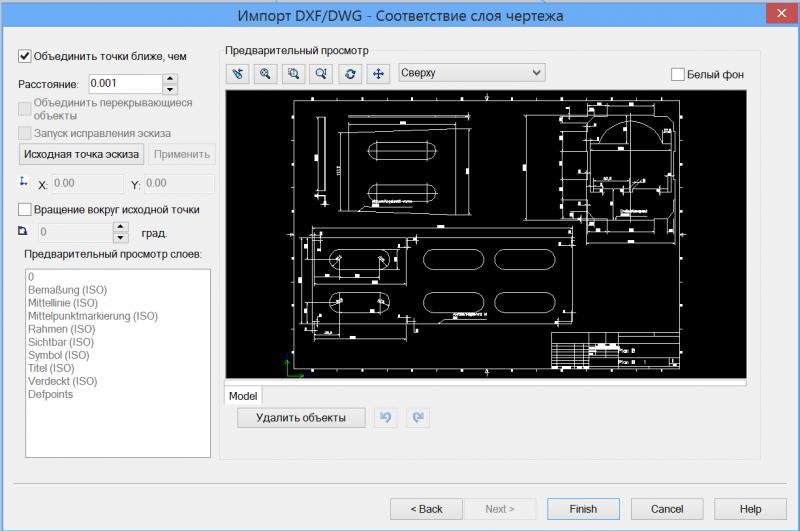Click the zoom to fit icon
Viewport: 800px width, 531px height.
click(321, 73)
